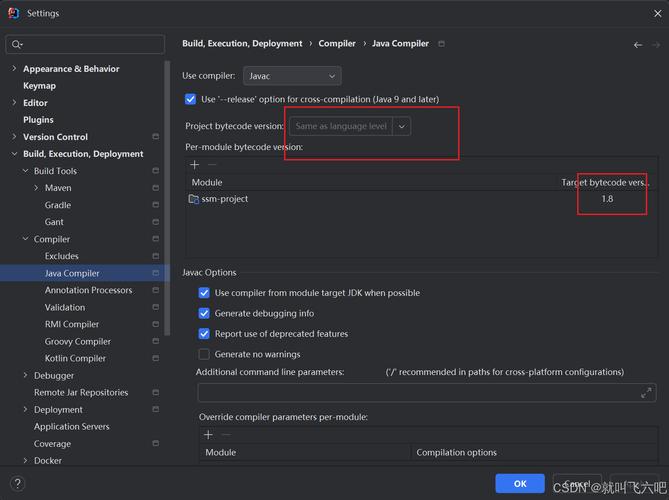Click project-level marker icon next to Remote Jar Repositories
Screen dimensions: 669x500
(156, 392)
